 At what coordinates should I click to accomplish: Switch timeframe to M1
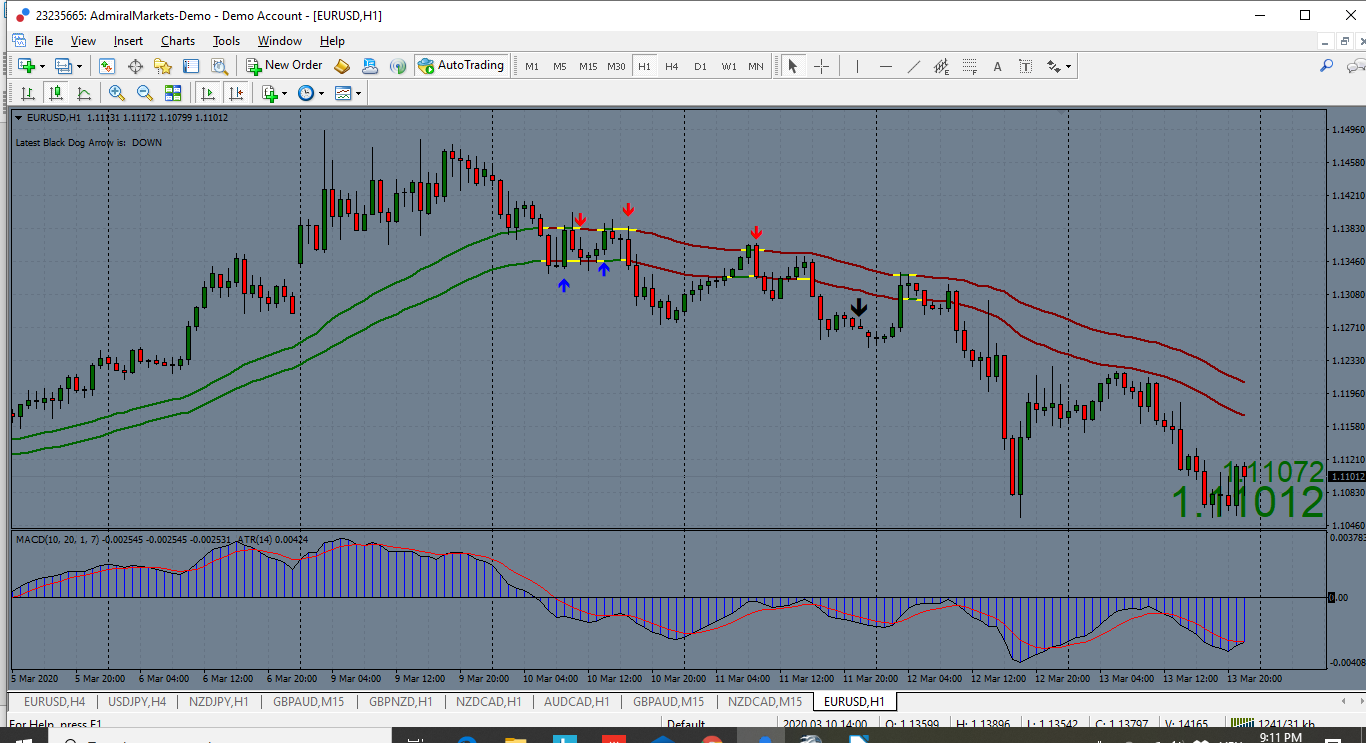[532, 66]
